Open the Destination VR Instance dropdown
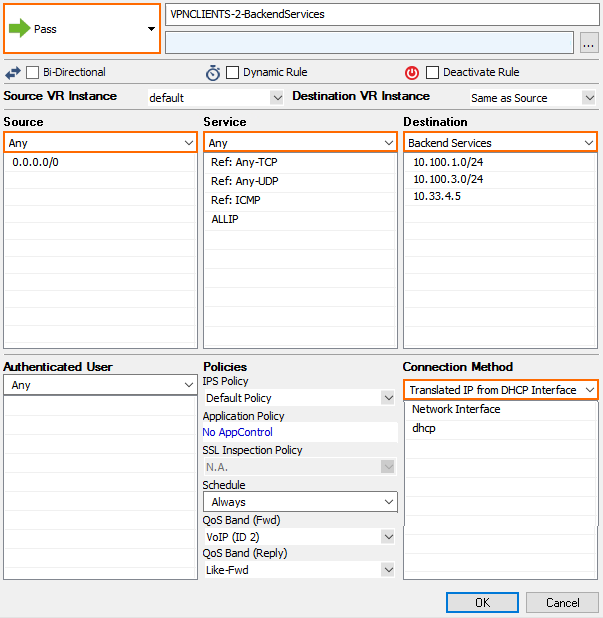 tap(533, 97)
